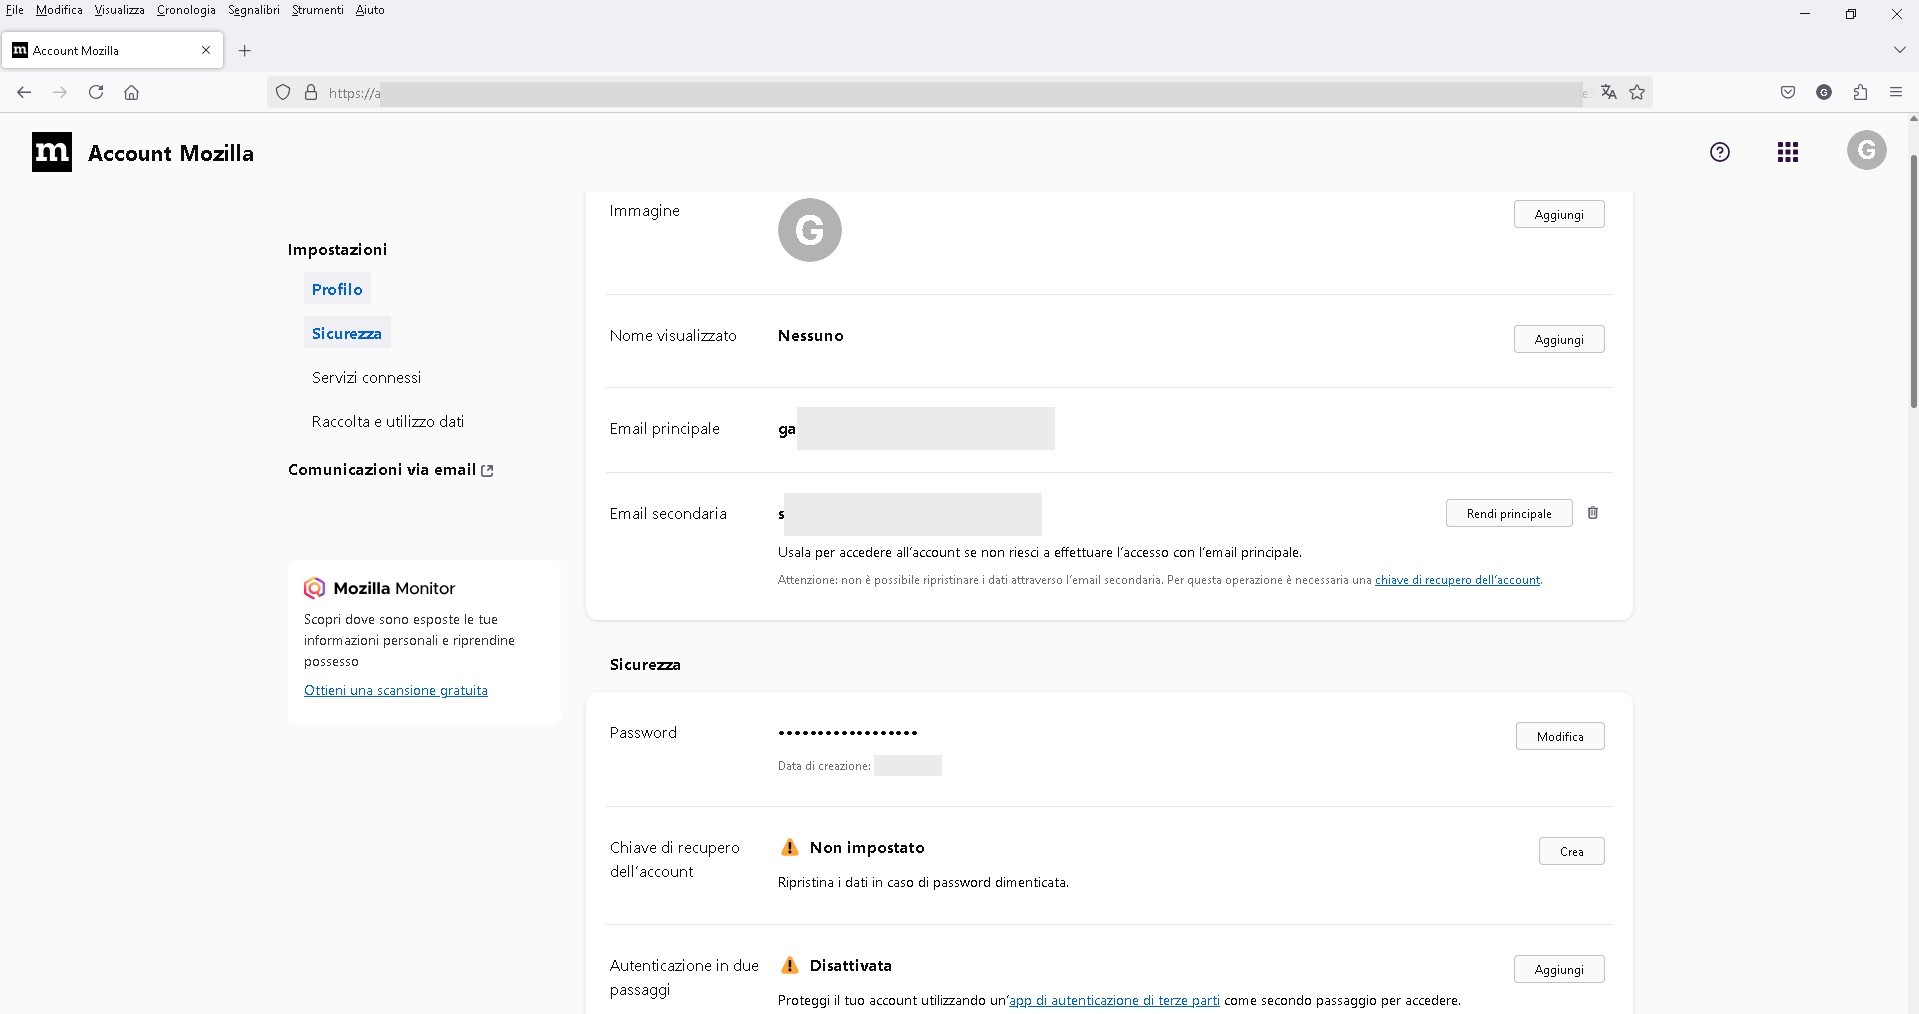The width and height of the screenshot is (1919, 1014).
Task: Open the Firefox hamburger application menu
Action: click(1896, 92)
